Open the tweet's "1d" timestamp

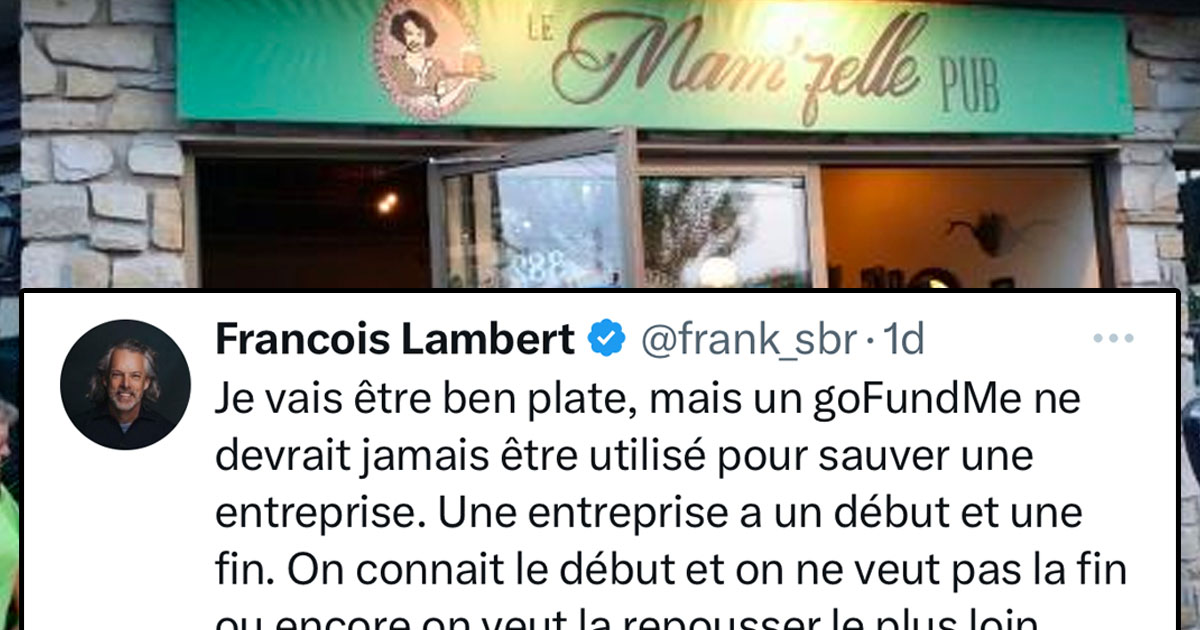pyautogui.click(x=905, y=341)
